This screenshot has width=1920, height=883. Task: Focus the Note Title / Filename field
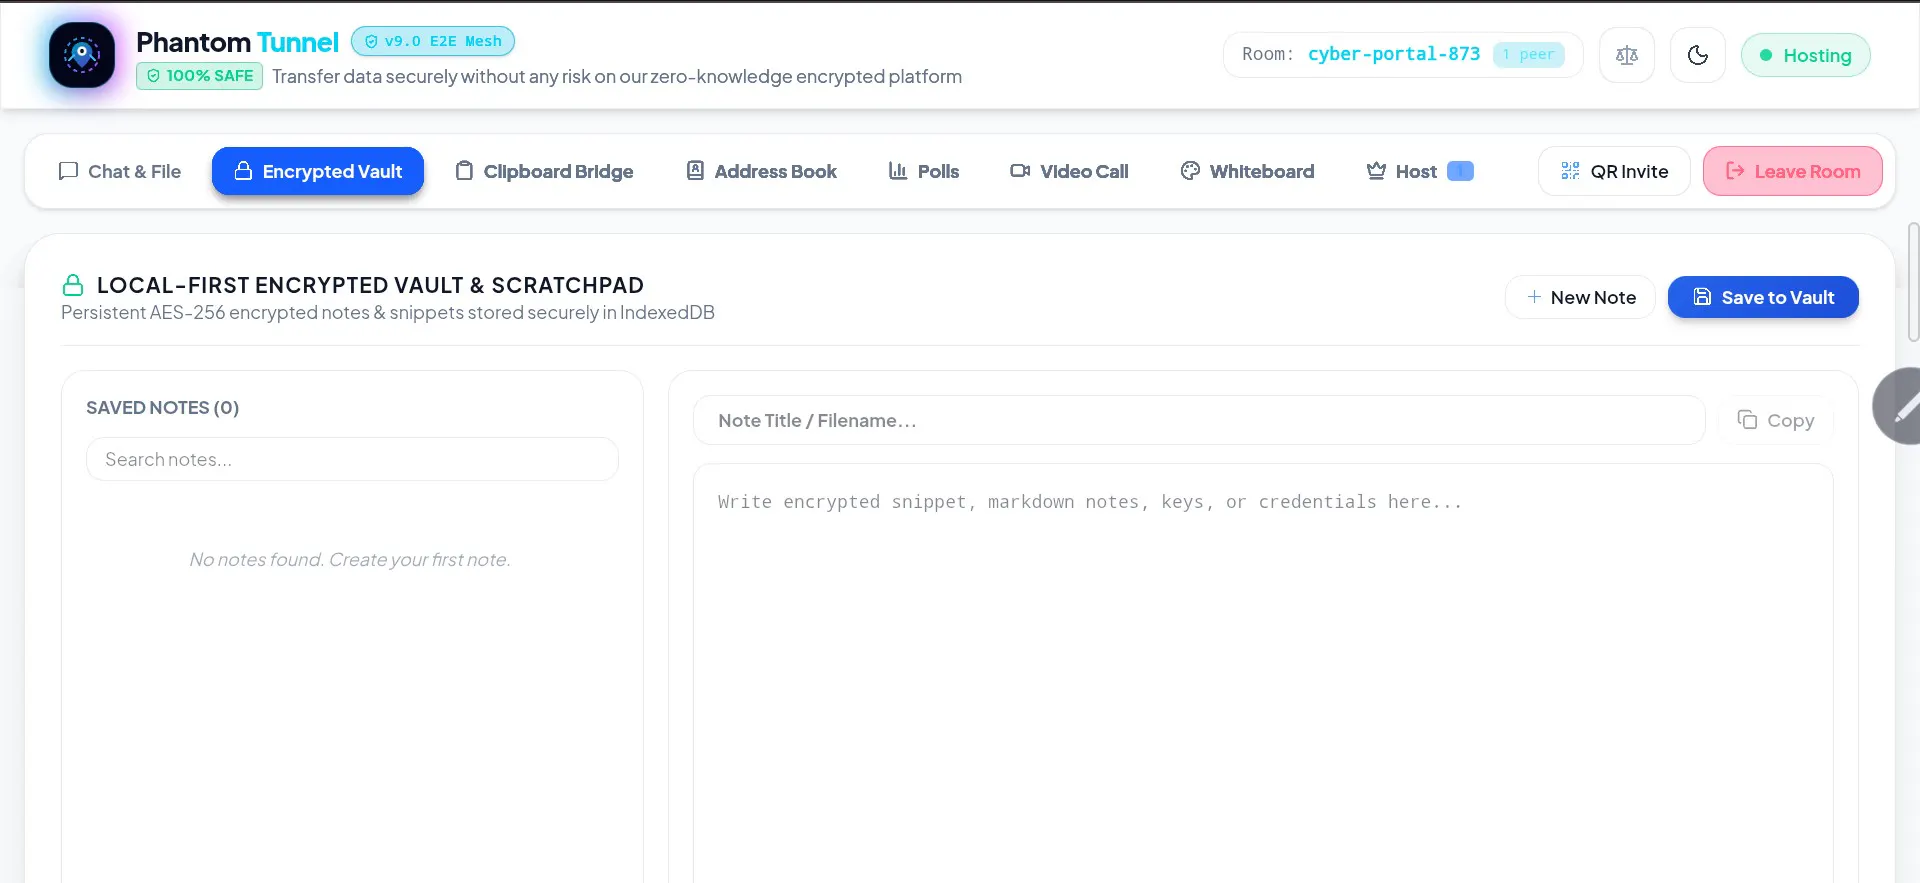pos(1199,420)
